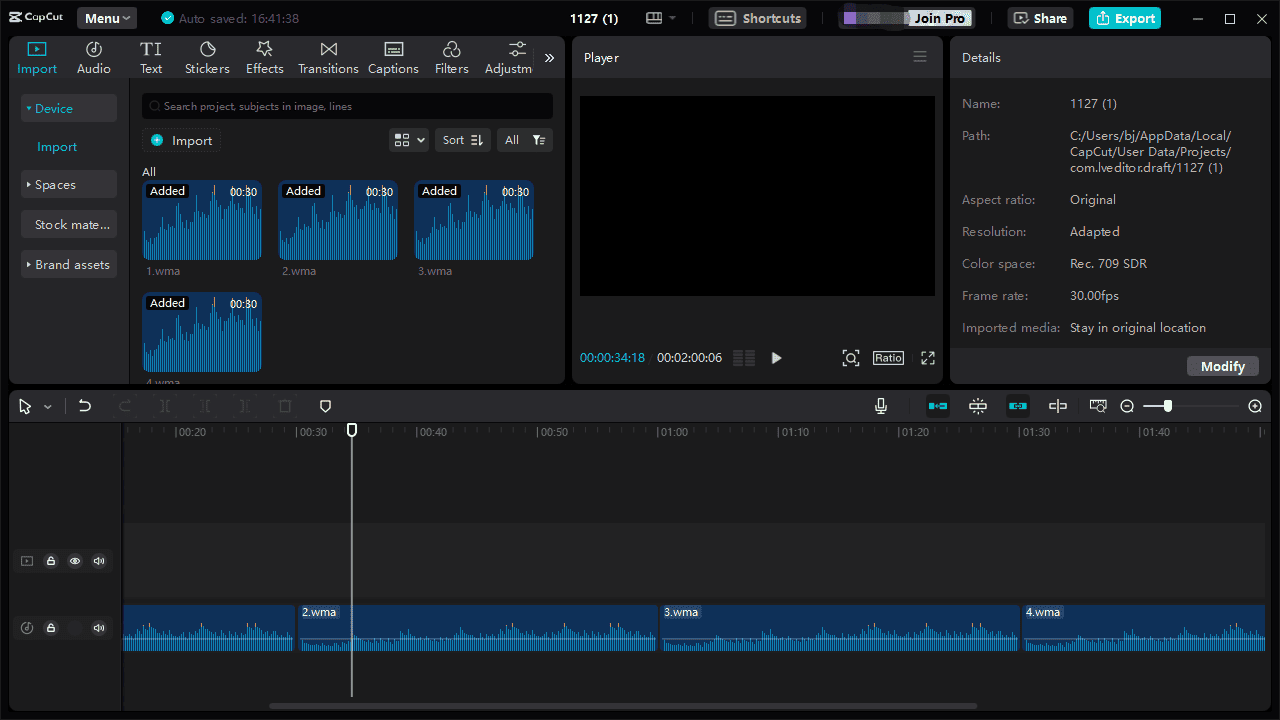Viewport: 1280px width, 720px height.
Task: Select the 2.wma thumbnail in media library
Action: (338, 220)
